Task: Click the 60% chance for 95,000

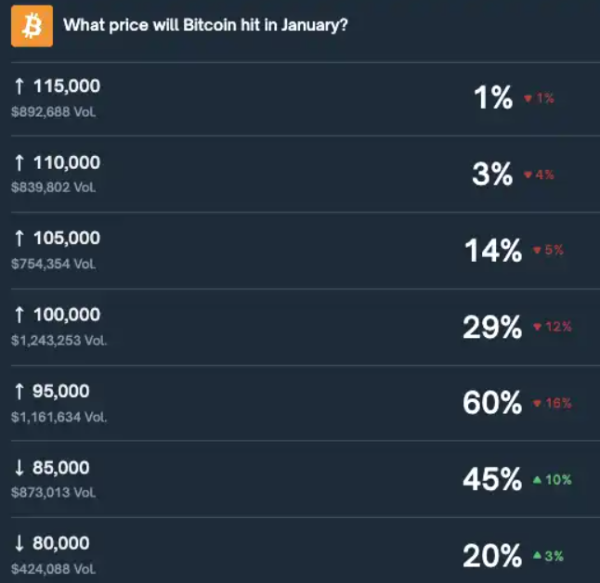Action: (x=492, y=403)
